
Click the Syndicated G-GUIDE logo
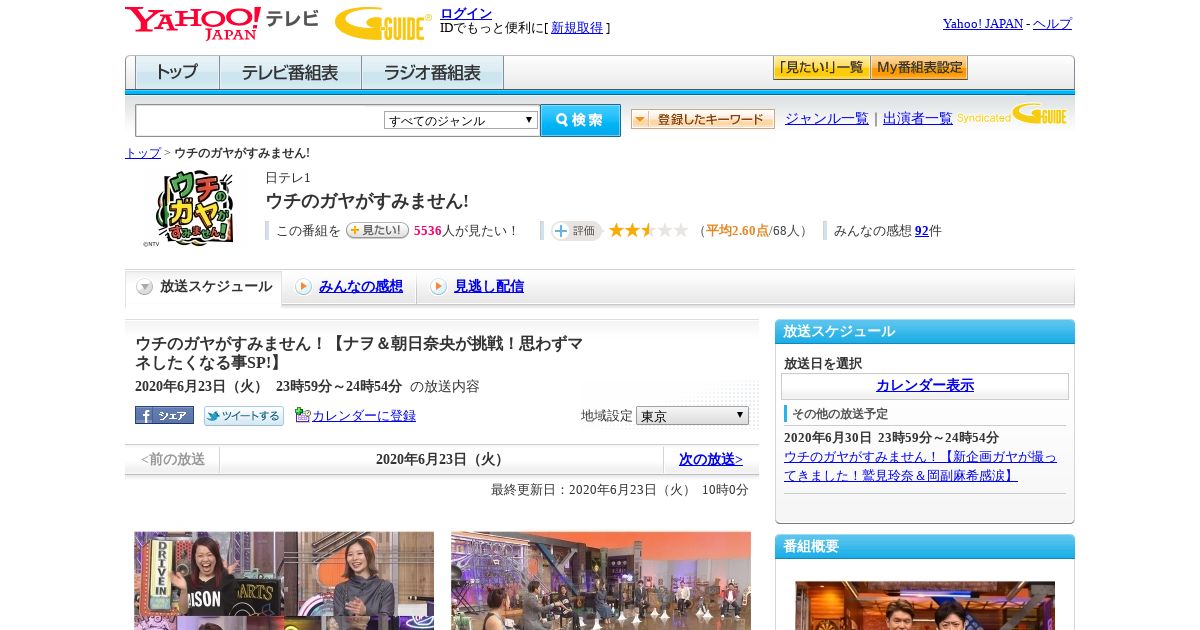1012,115
